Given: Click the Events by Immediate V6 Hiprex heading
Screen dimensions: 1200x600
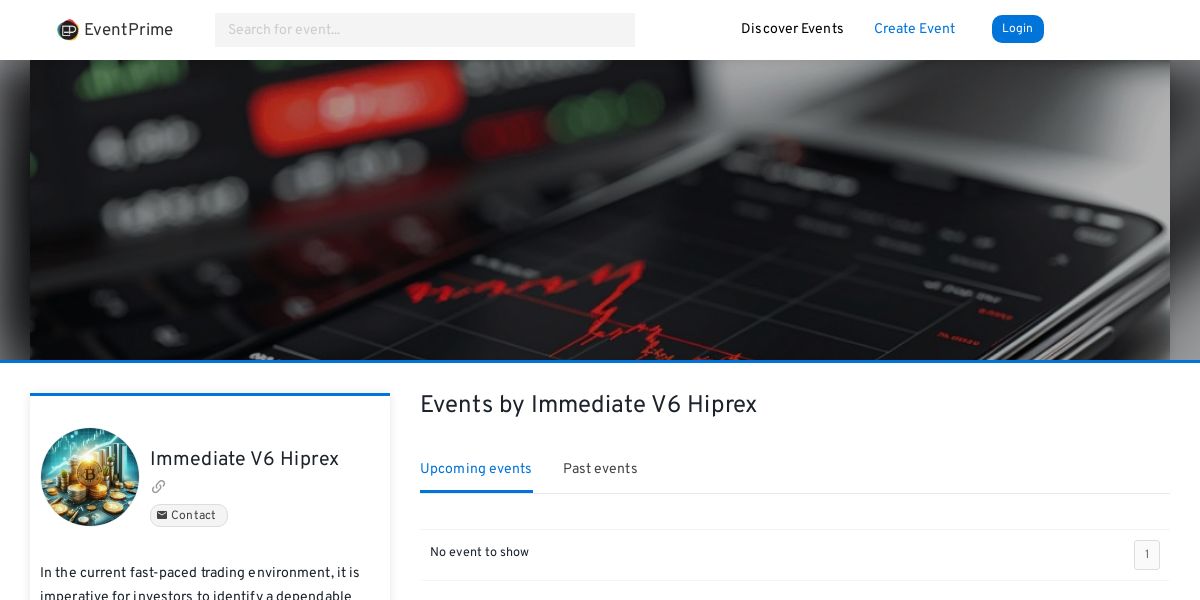Looking at the screenshot, I should [x=588, y=405].
